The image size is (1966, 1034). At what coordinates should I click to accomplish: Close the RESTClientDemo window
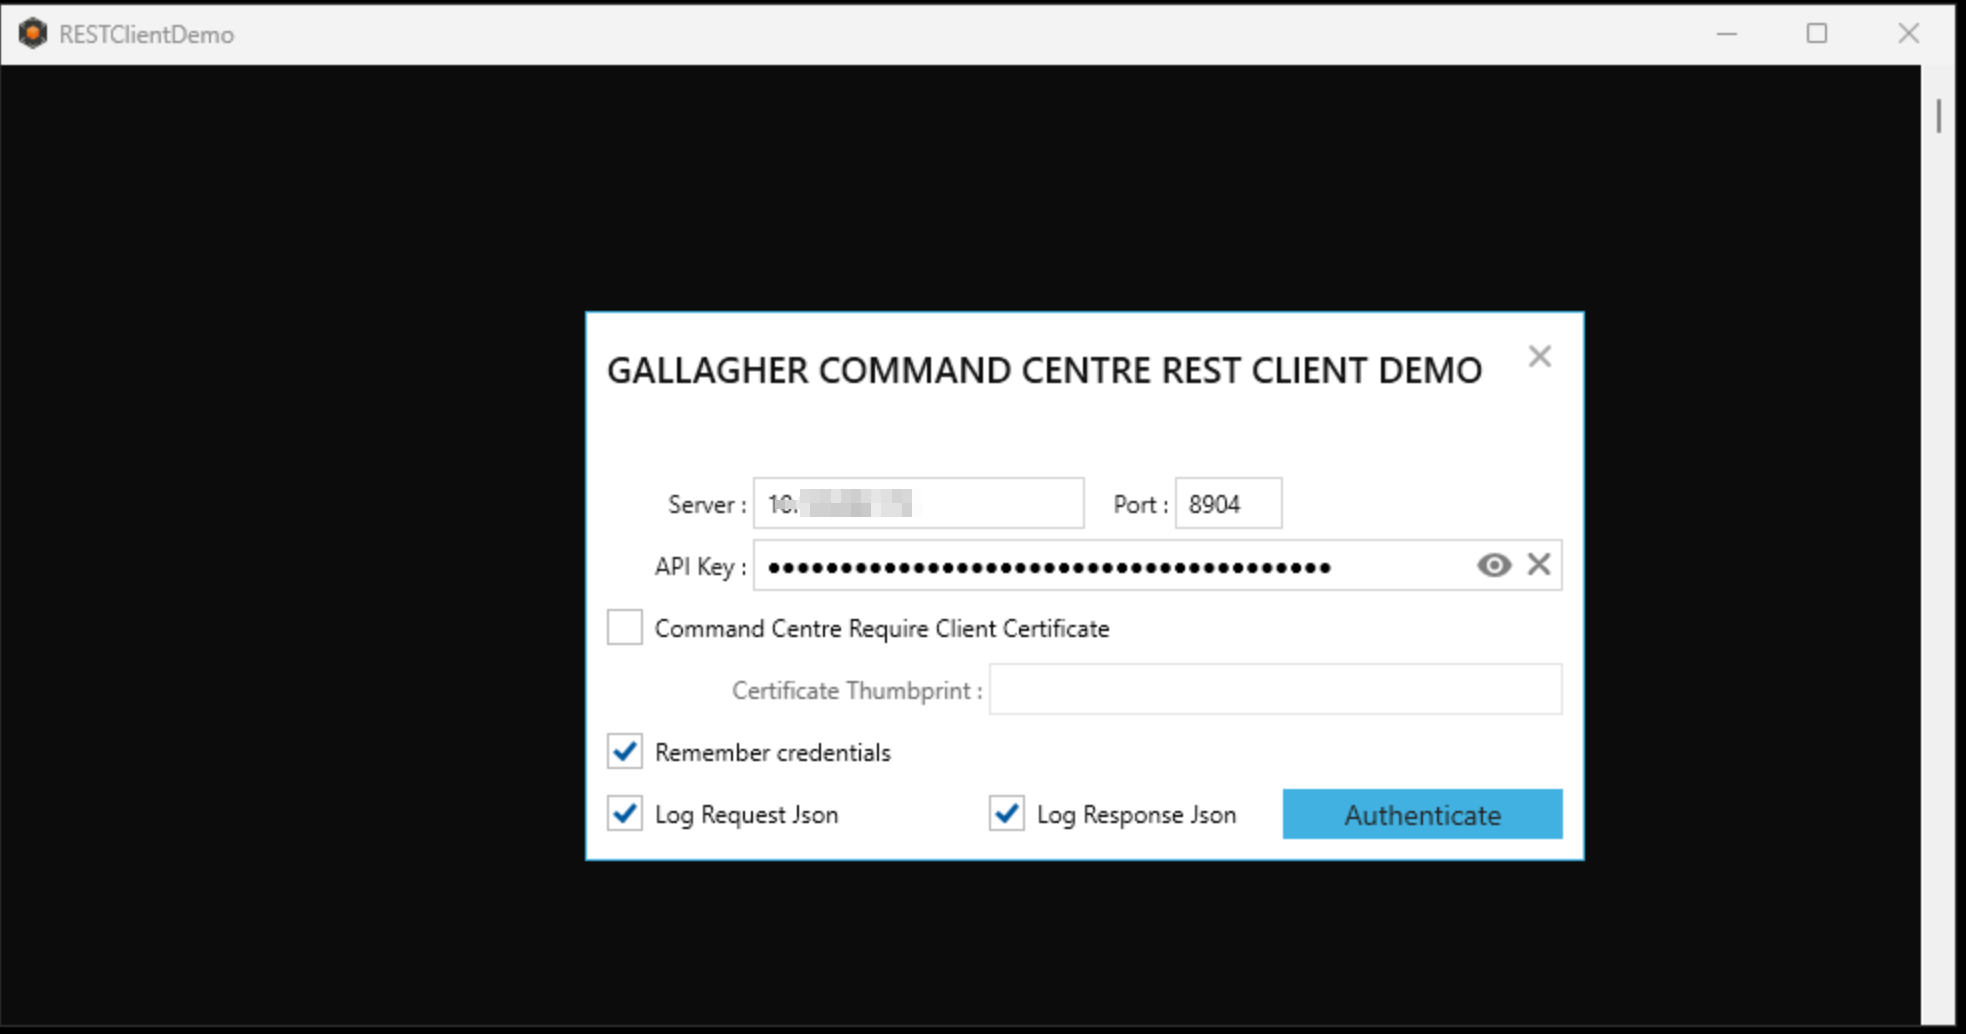[x=1909, y=33]
